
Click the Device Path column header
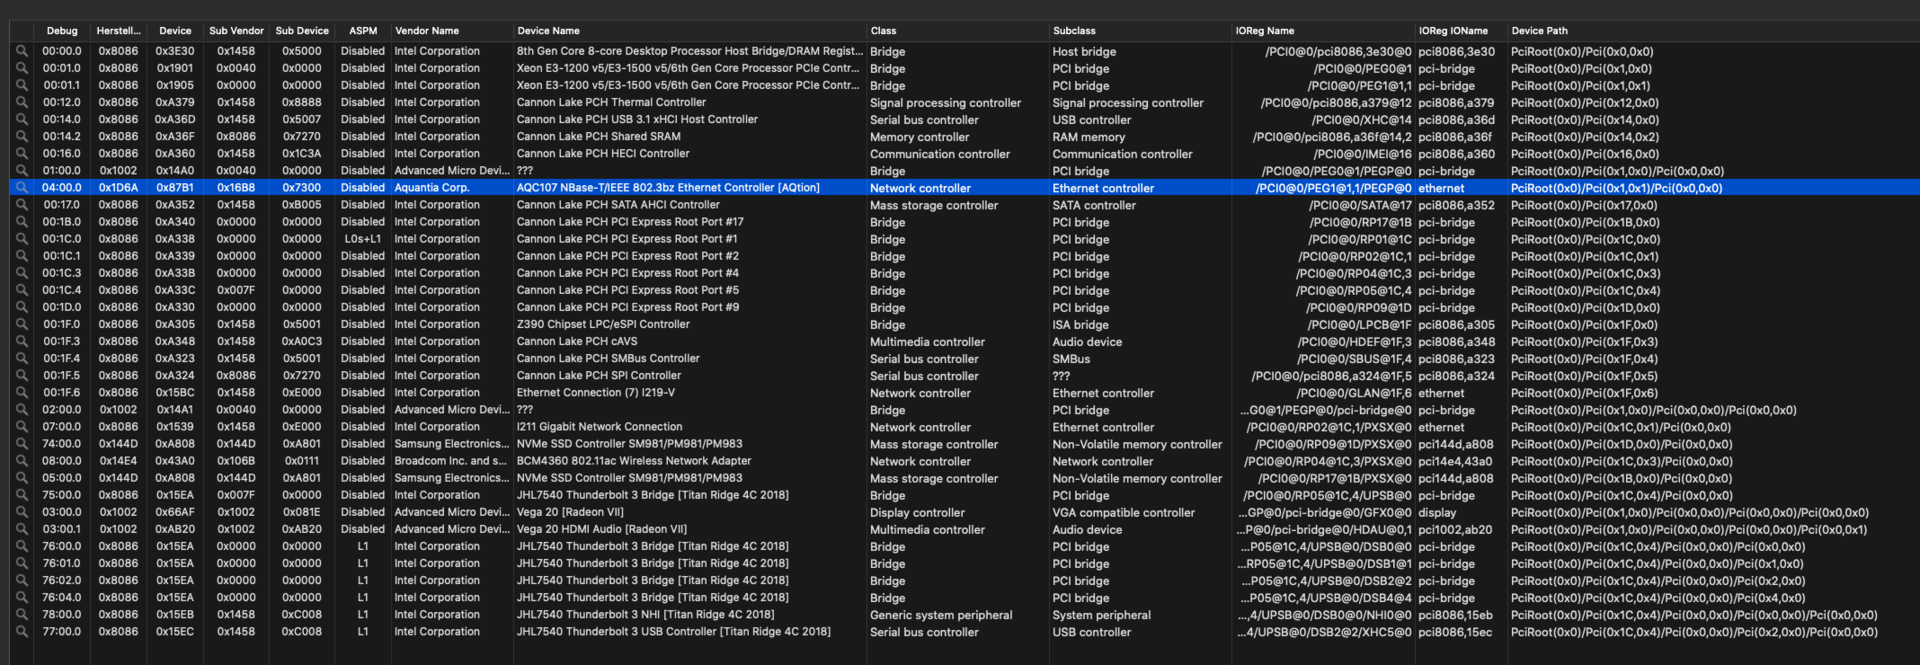coord(1539,31)
